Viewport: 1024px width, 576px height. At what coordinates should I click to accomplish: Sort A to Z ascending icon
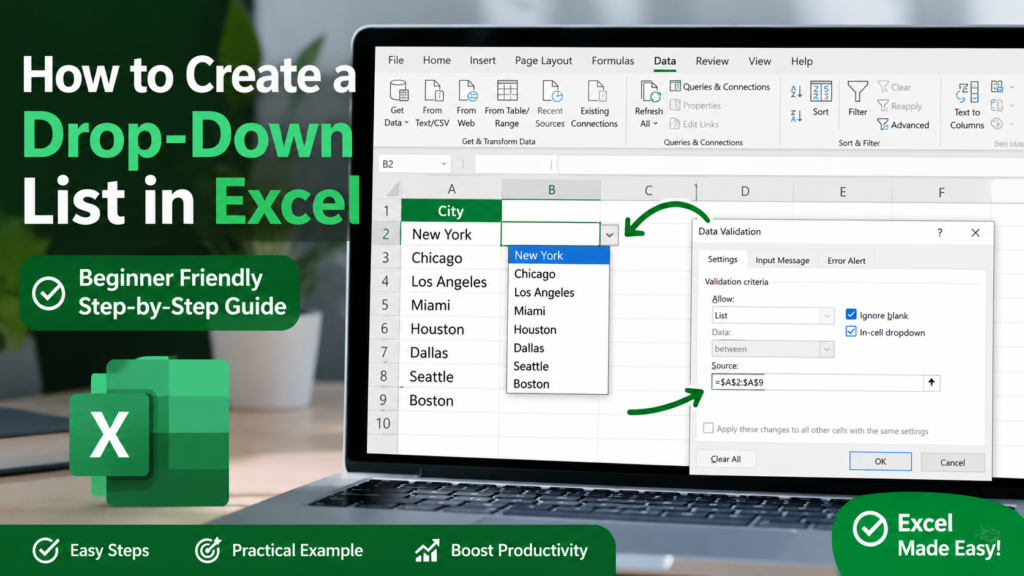(x=796, y=91)
